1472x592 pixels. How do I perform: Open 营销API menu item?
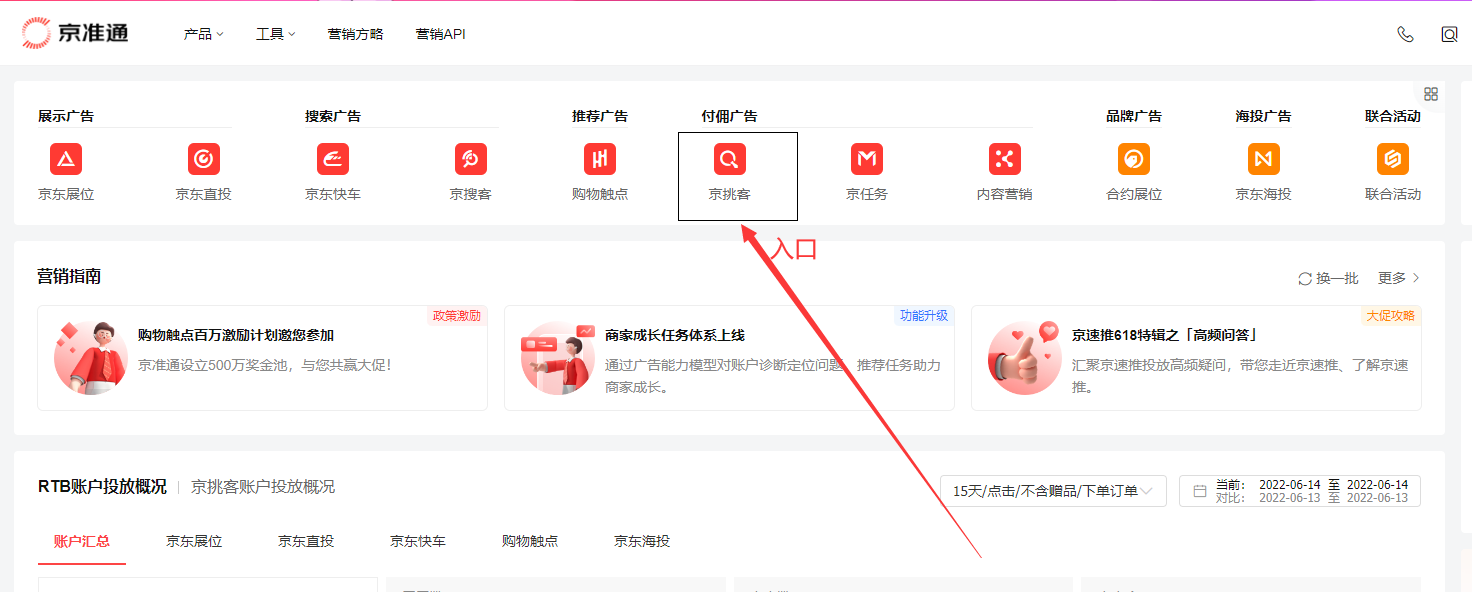pos(441,34)
